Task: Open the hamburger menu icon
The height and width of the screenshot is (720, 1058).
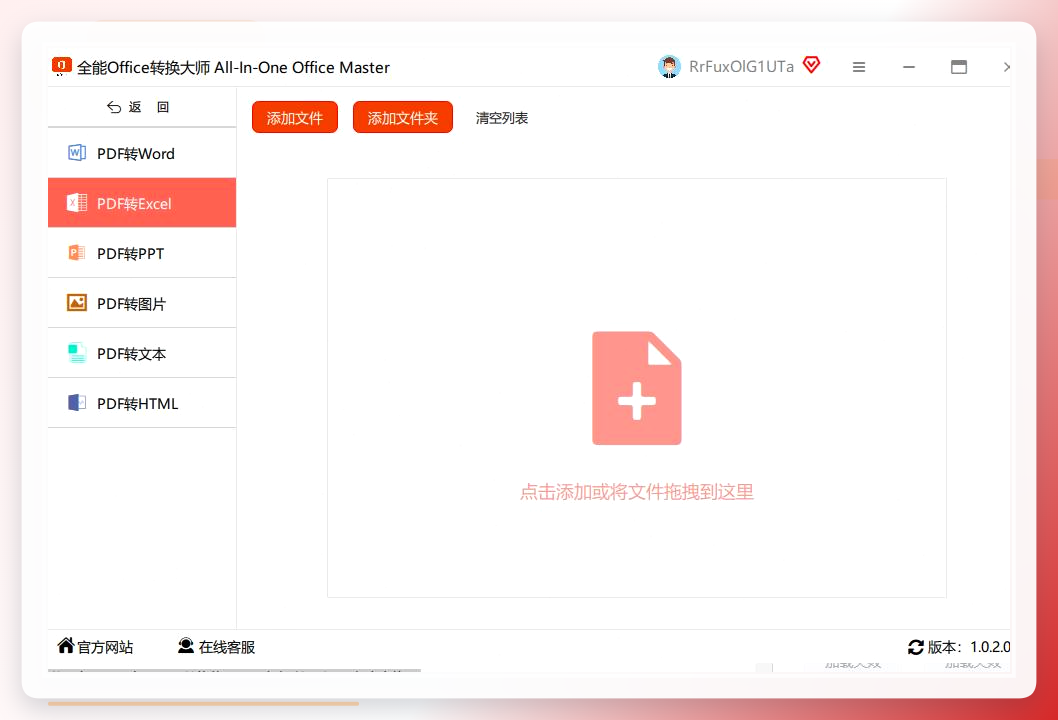Action: [858, 67]
